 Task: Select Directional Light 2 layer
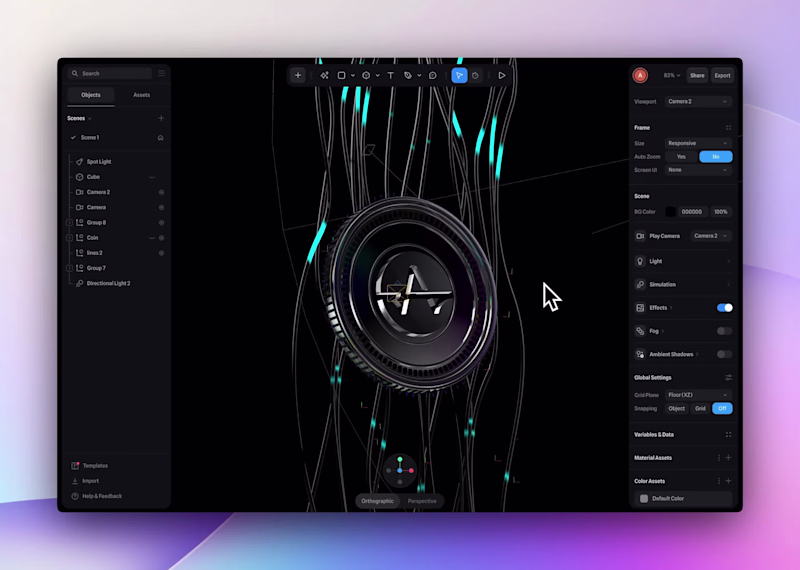tap(108, 284)
